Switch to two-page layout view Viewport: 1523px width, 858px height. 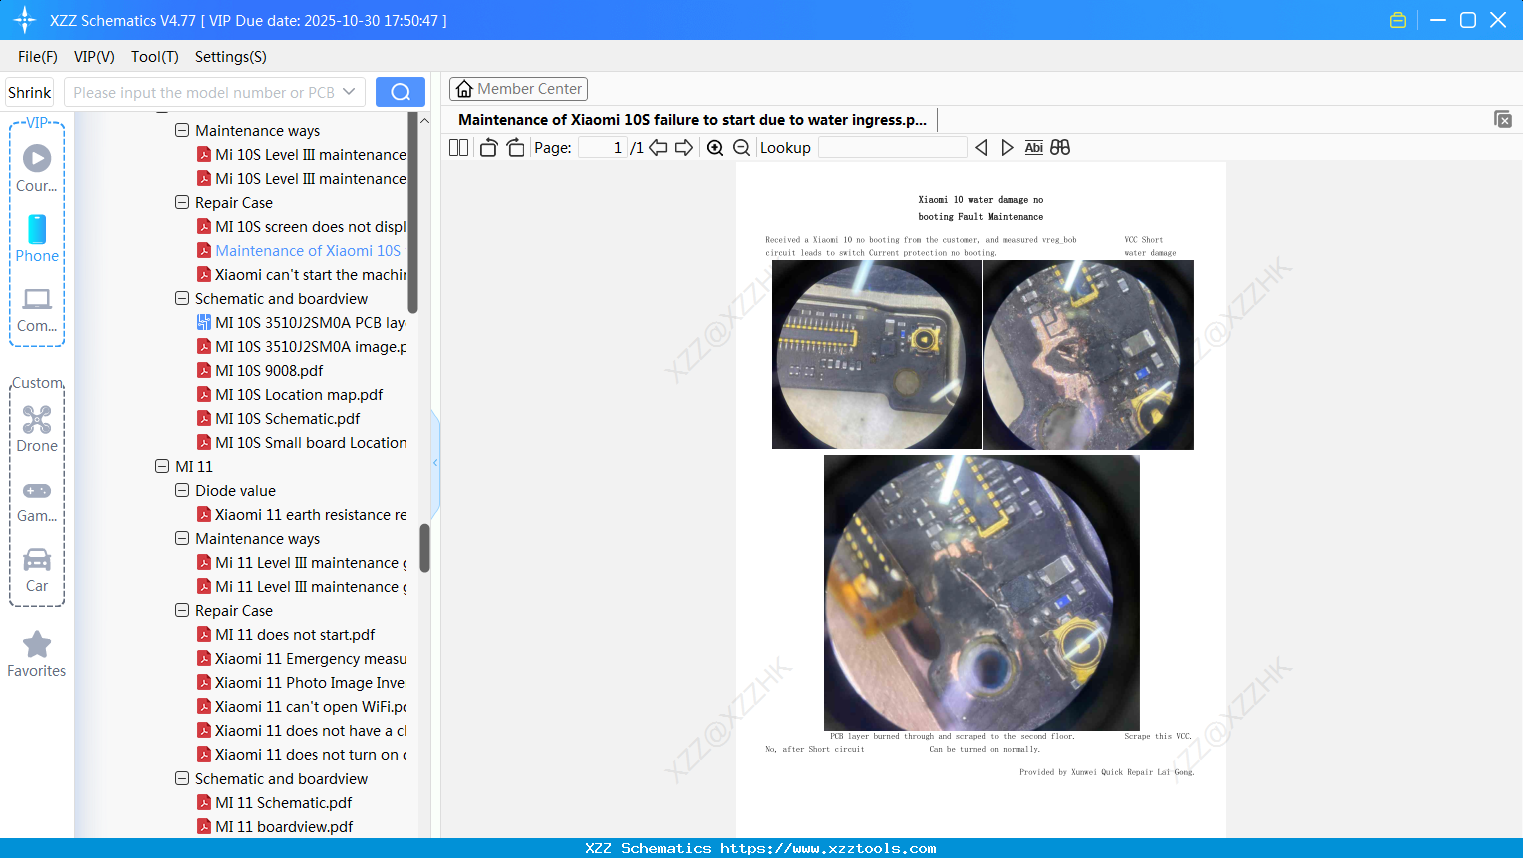459,148
